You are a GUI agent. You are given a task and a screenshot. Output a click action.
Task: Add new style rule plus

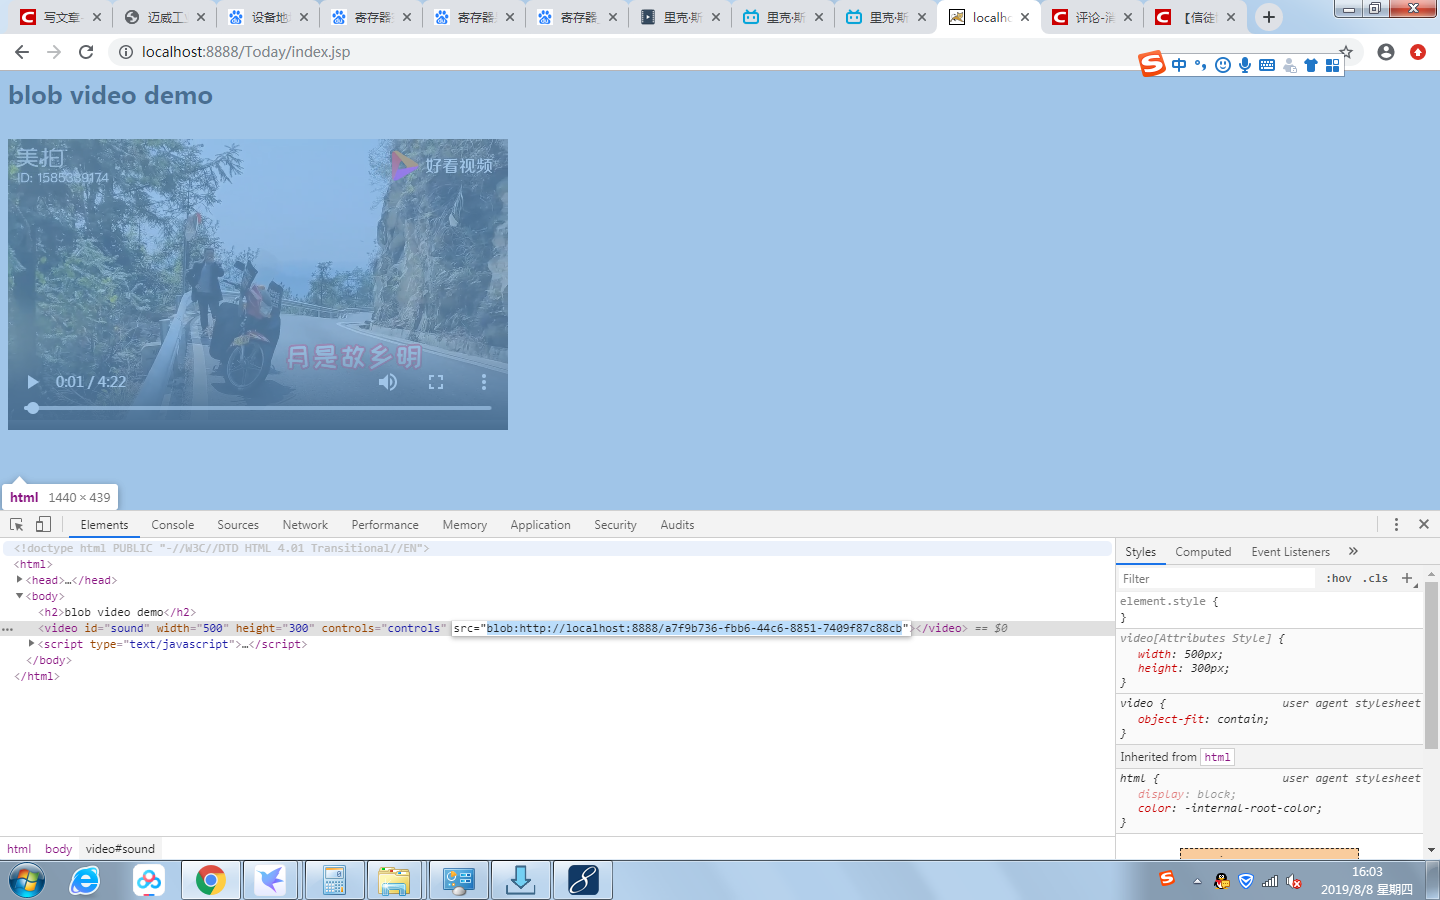tap(1407, 578)
